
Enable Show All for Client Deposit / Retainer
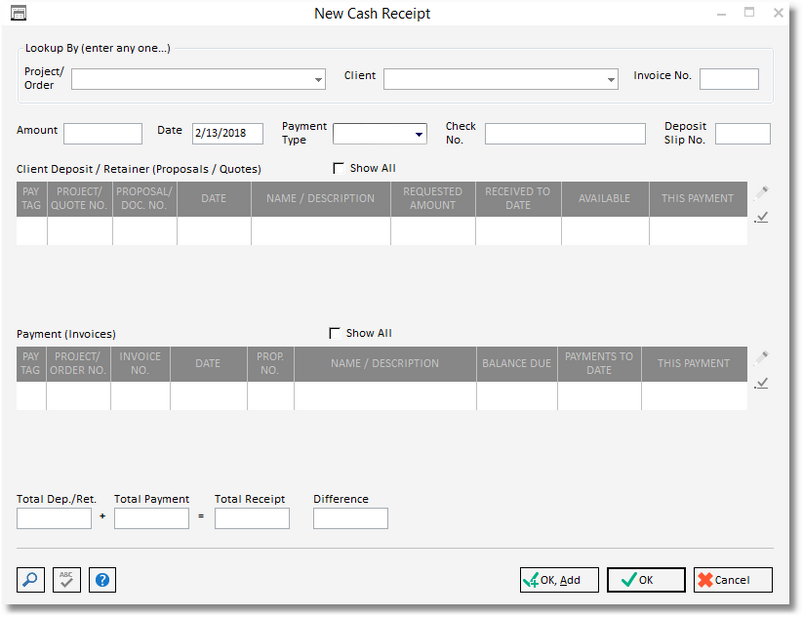coord(339,168)
